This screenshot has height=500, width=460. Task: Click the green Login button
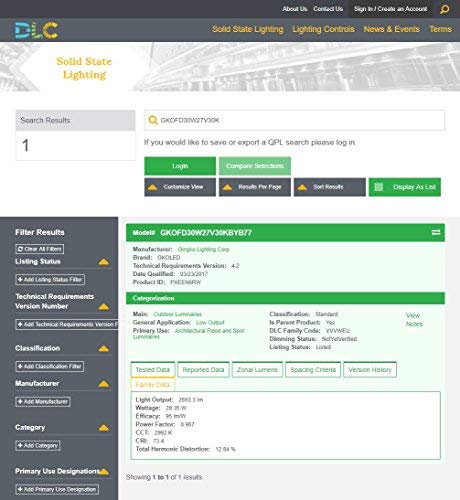tap(180, 166)
